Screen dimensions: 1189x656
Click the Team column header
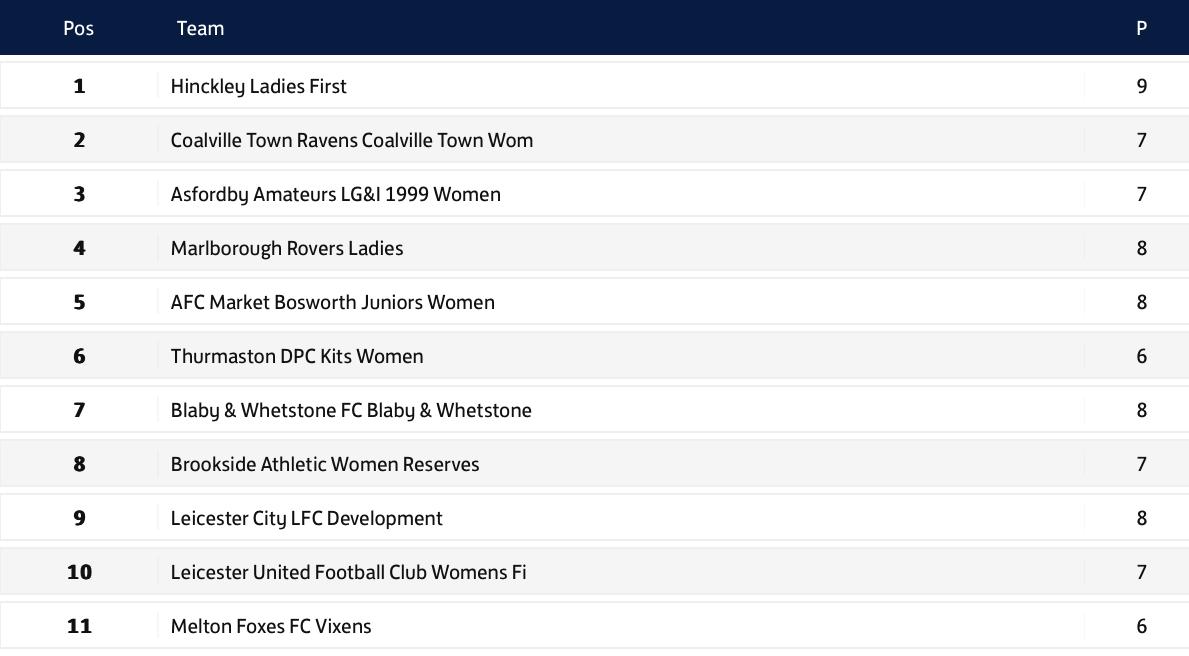200,28
